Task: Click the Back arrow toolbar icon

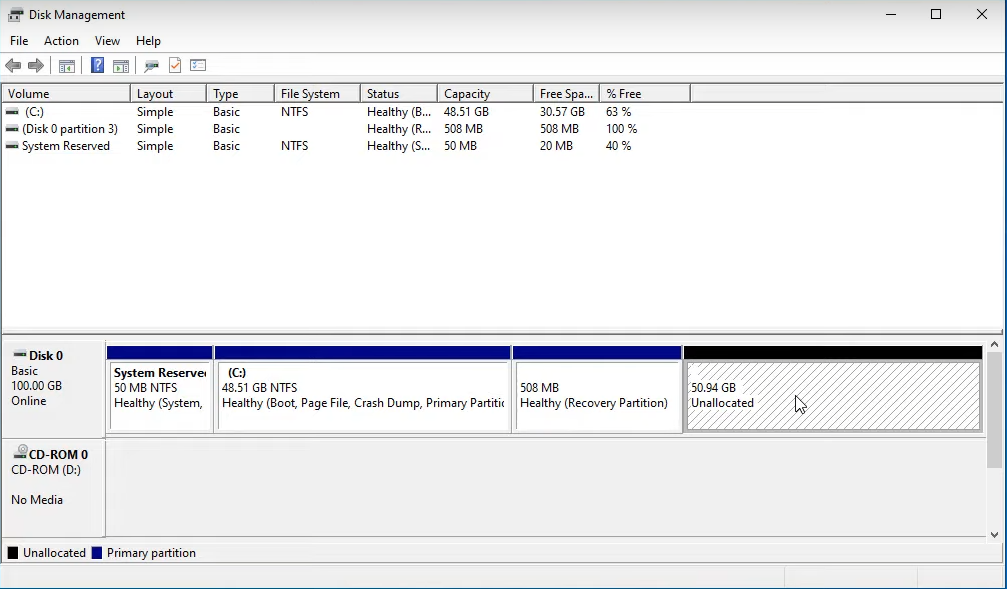Action: 13,66
